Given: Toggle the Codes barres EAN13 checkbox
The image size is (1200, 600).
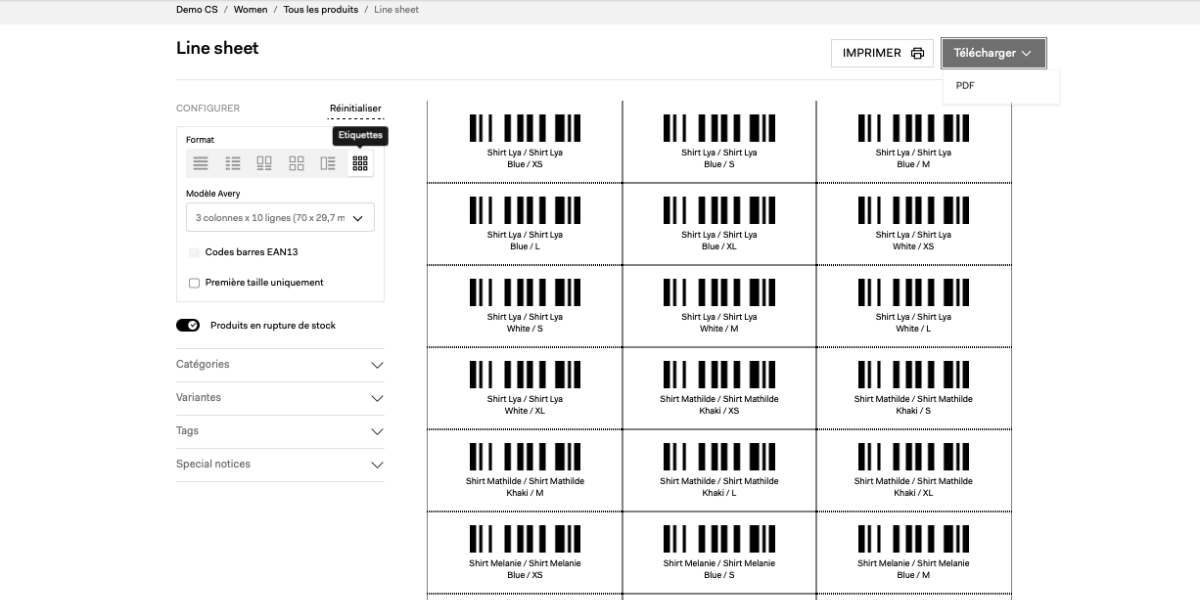Looking at the screenshot, I should (194, 252).
